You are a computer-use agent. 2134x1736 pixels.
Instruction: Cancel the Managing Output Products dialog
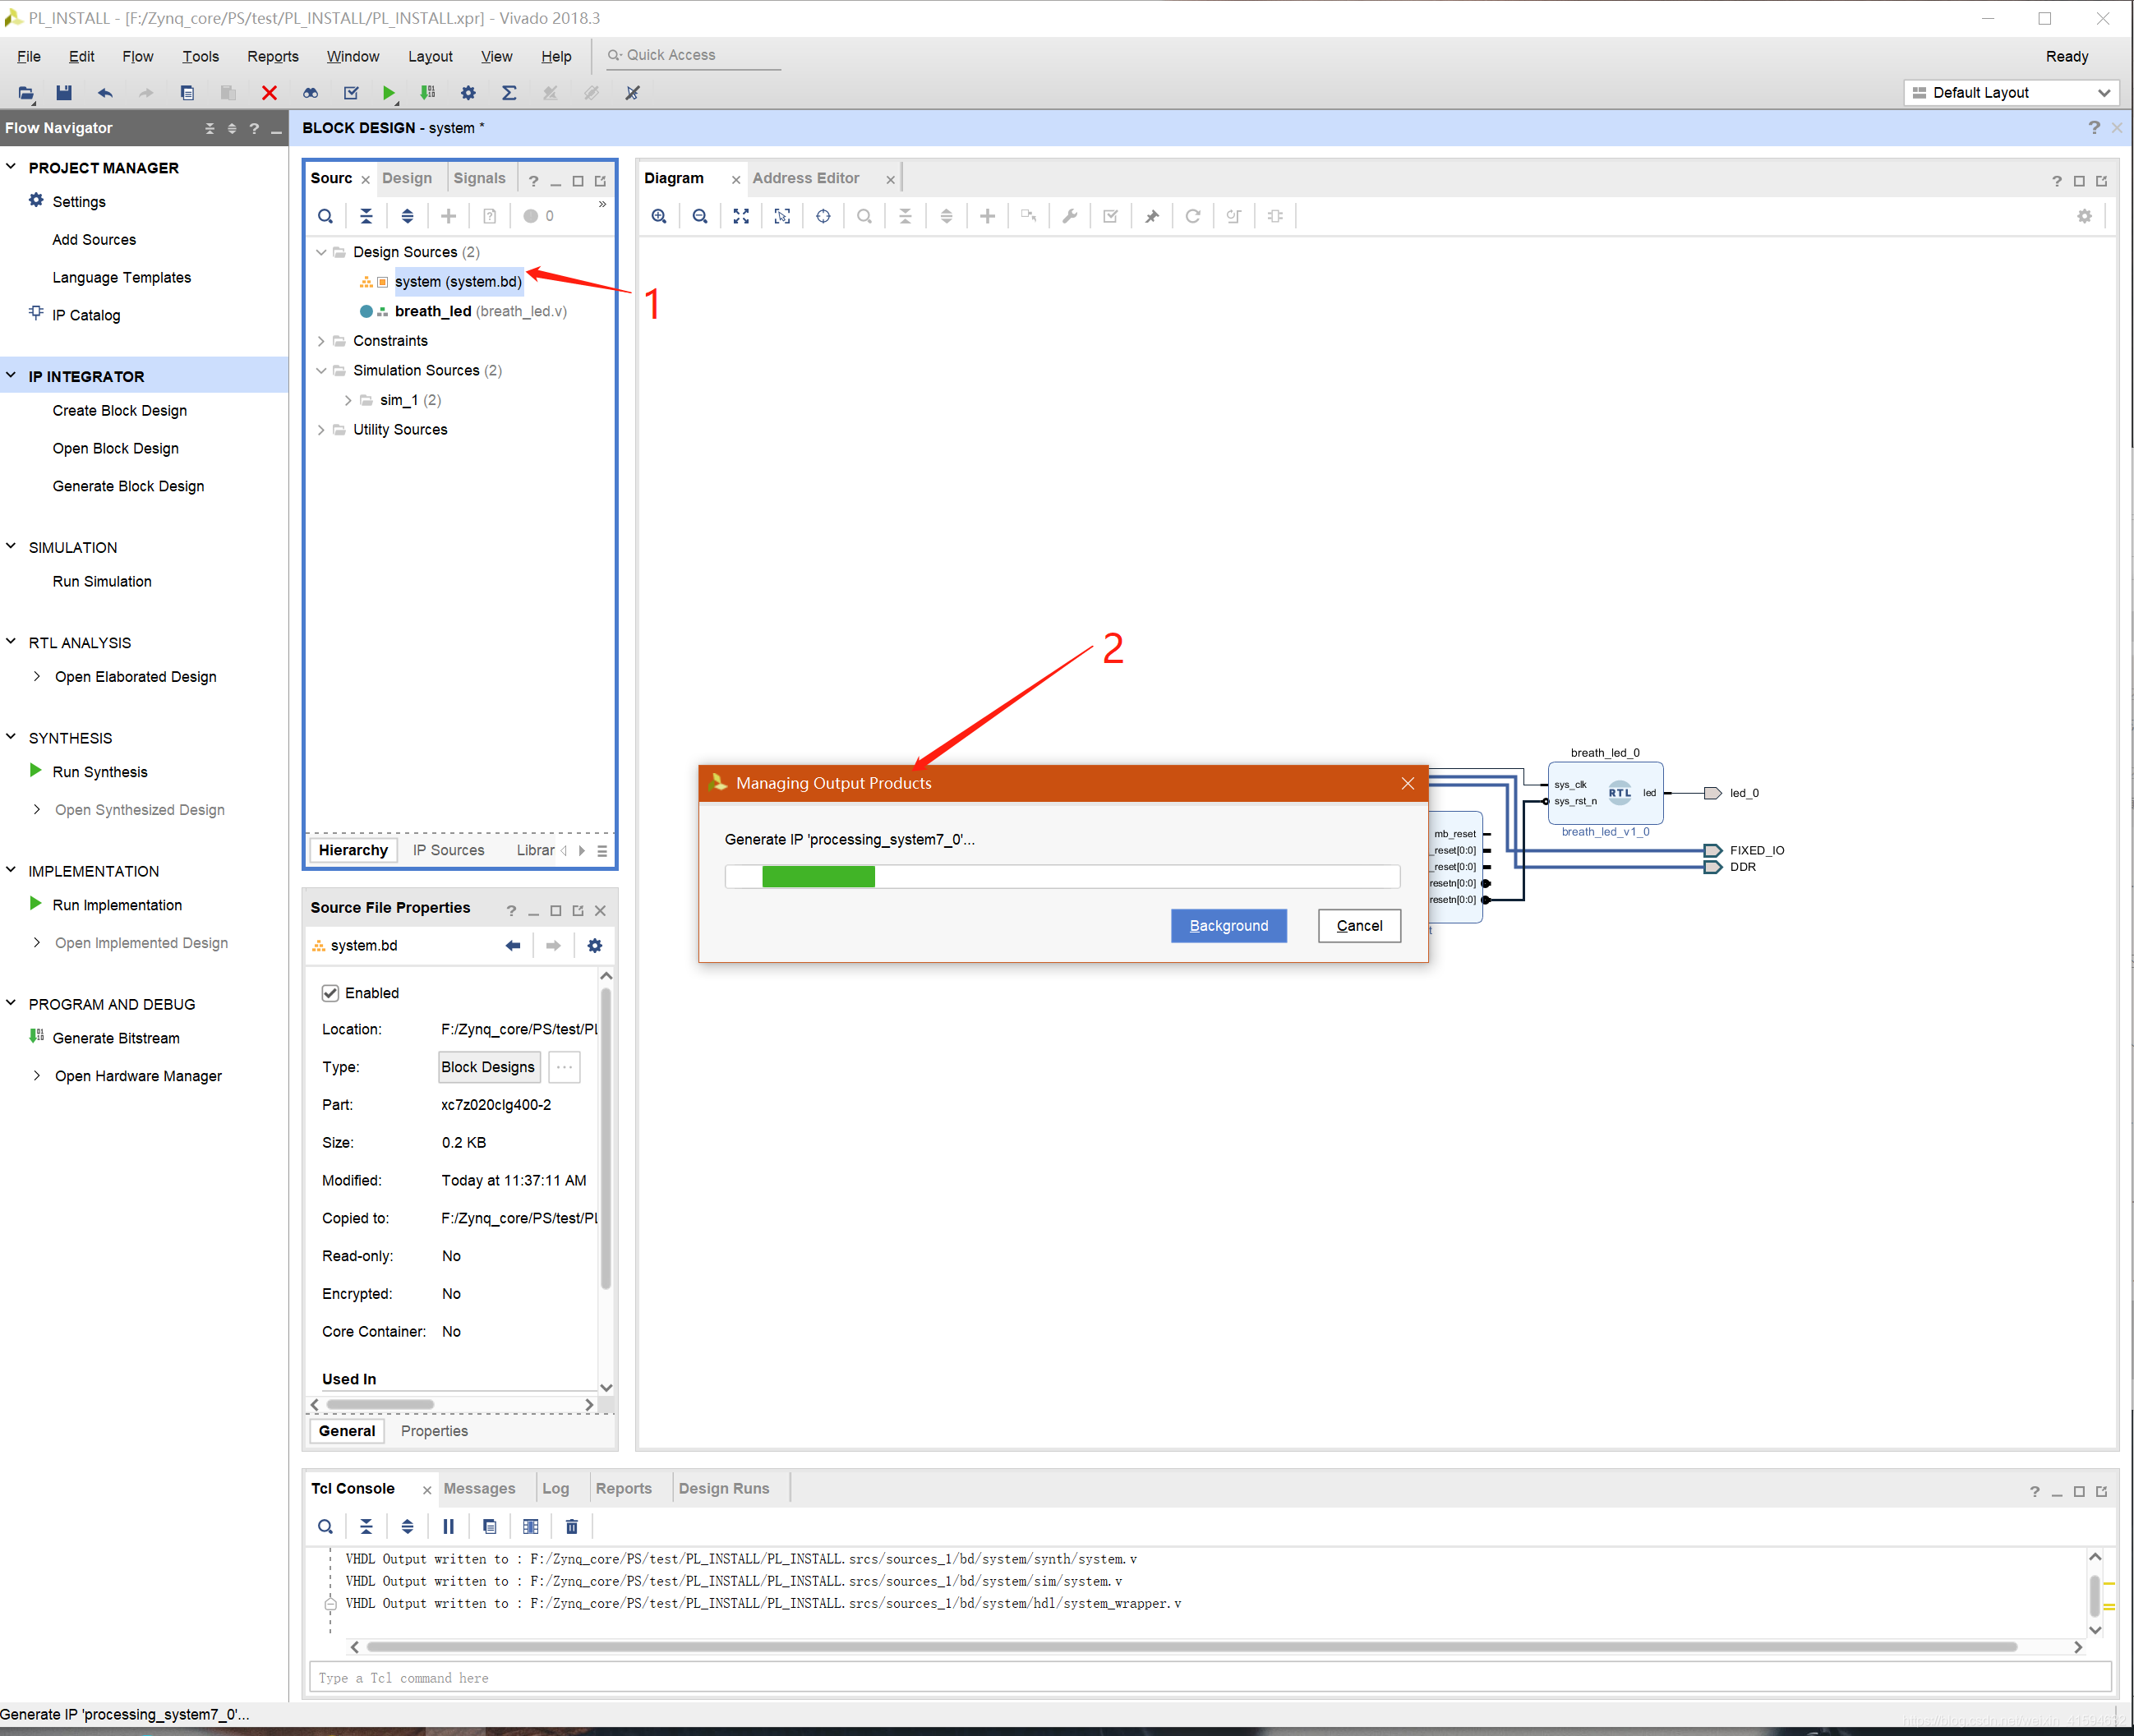tap(1358, 925)
